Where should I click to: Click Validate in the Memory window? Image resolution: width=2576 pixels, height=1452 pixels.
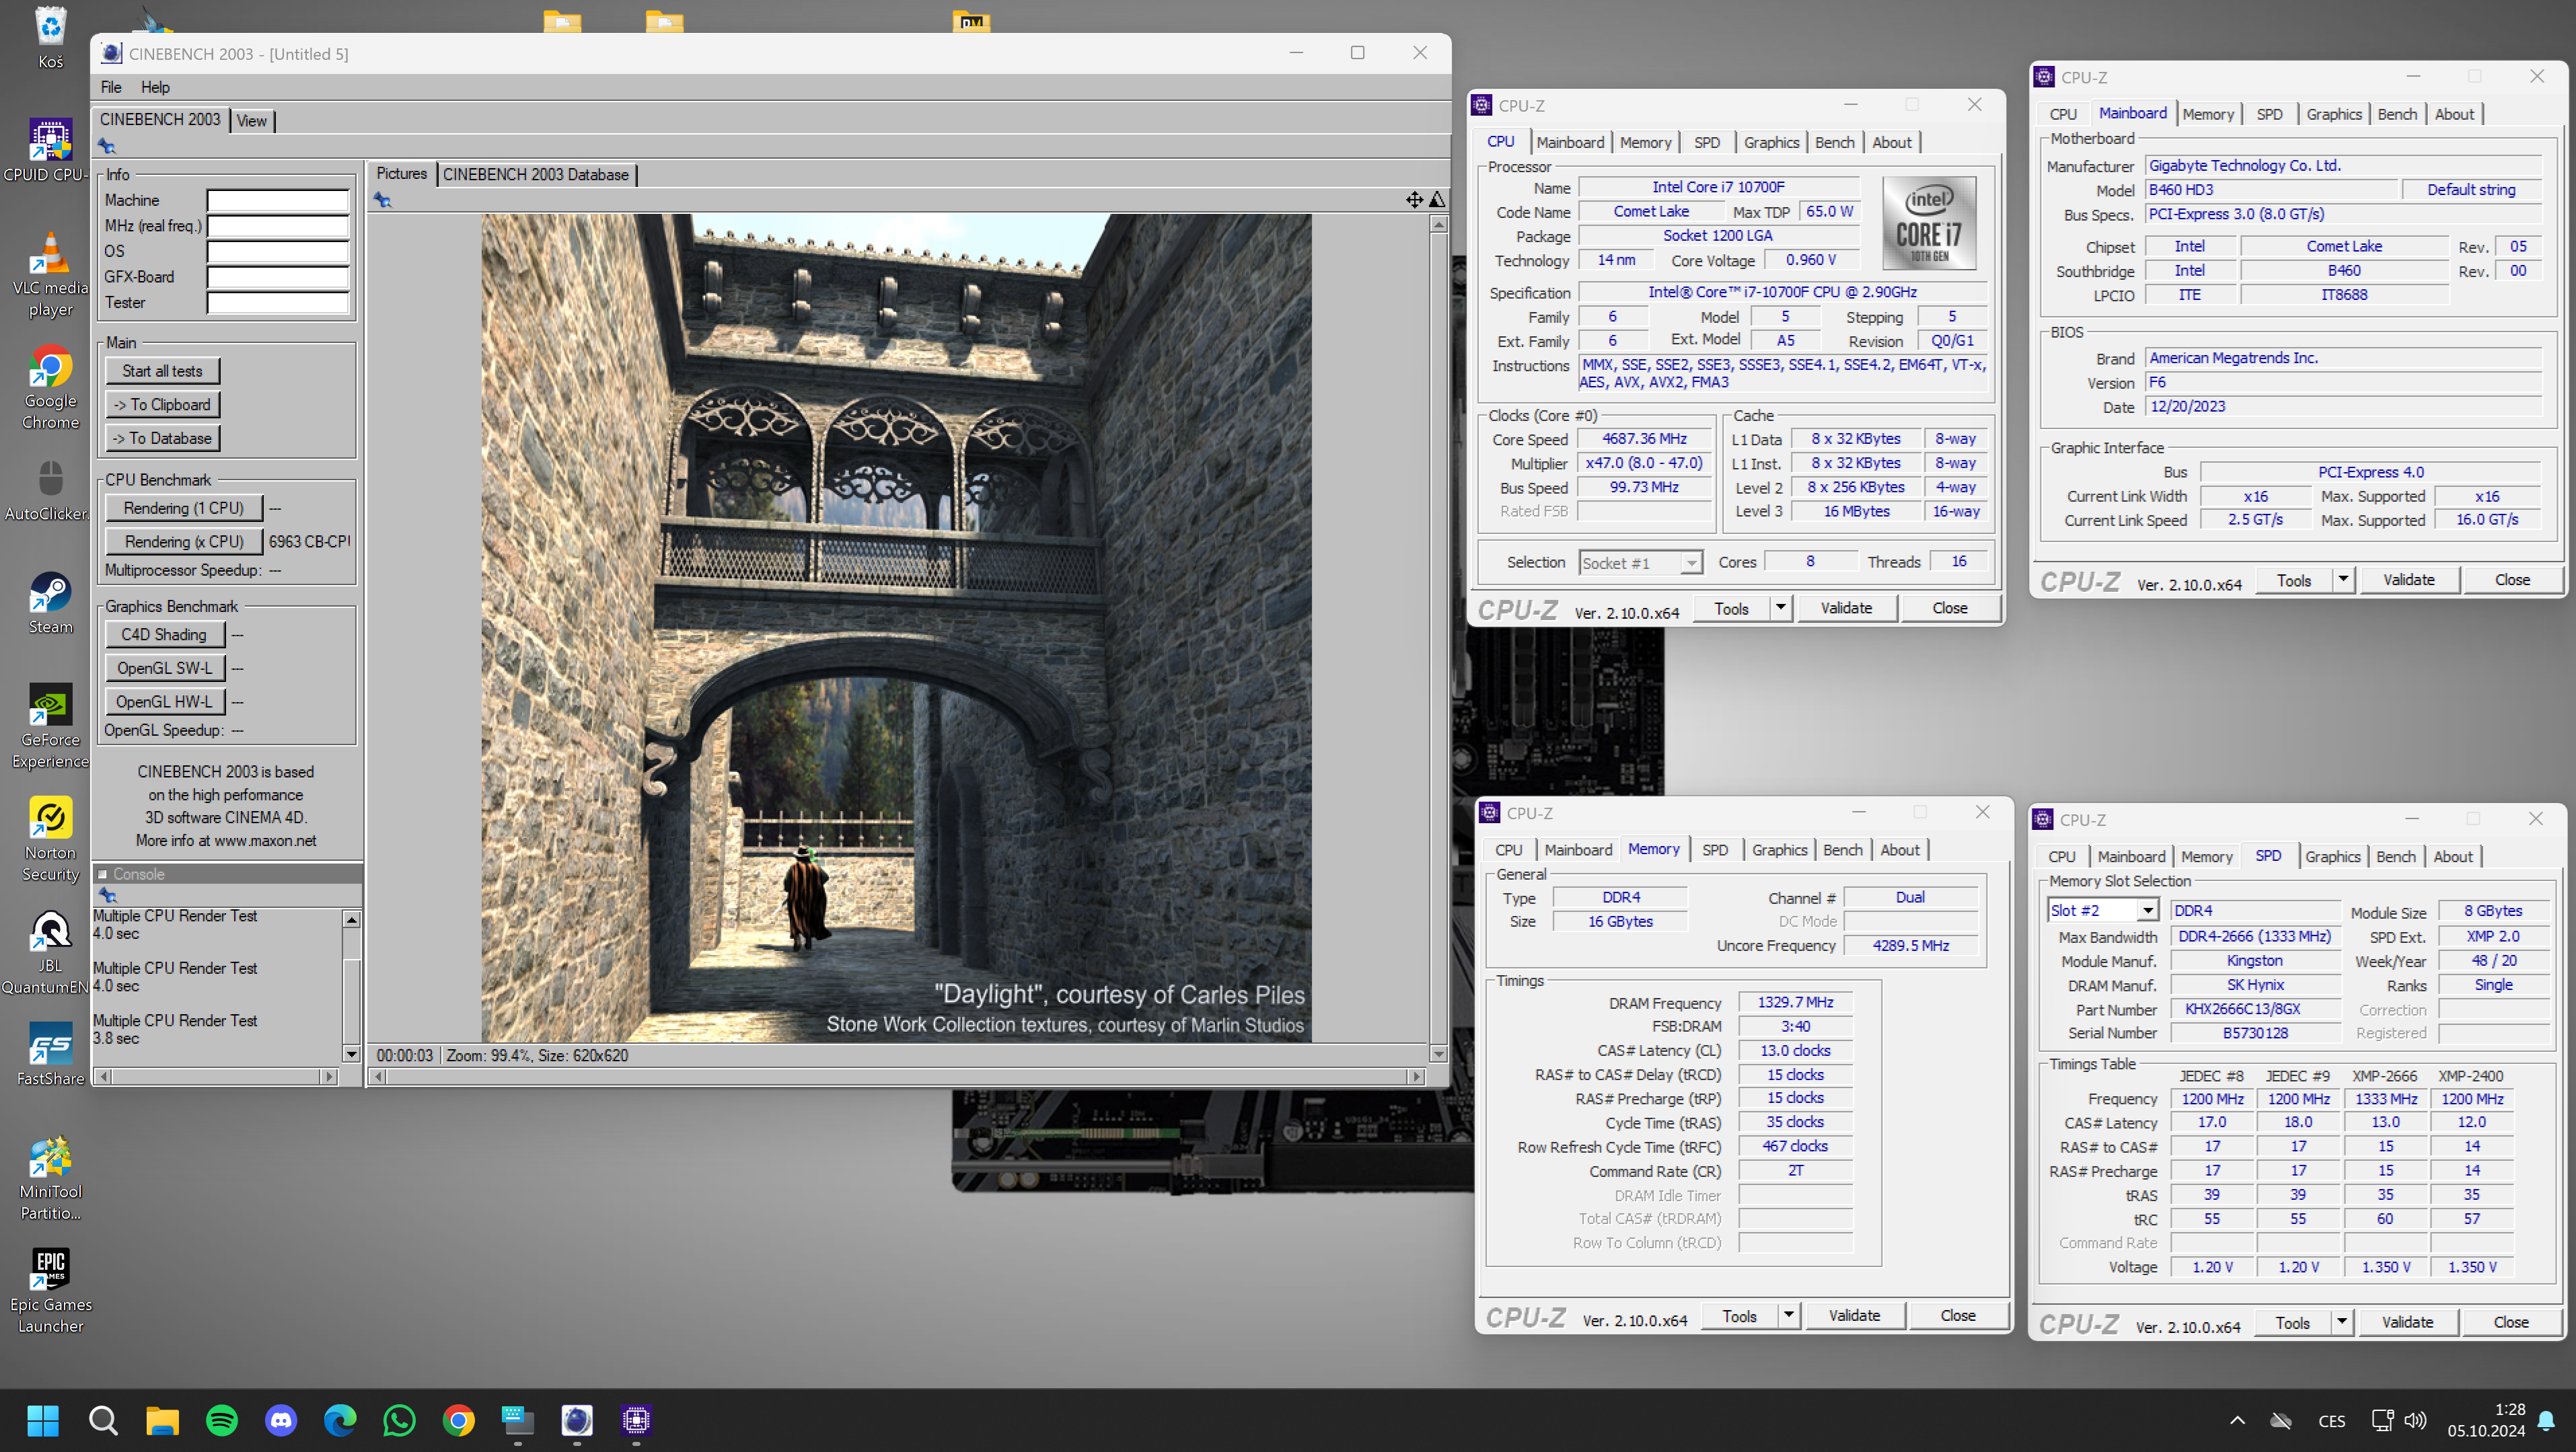coord(1854,1316)
